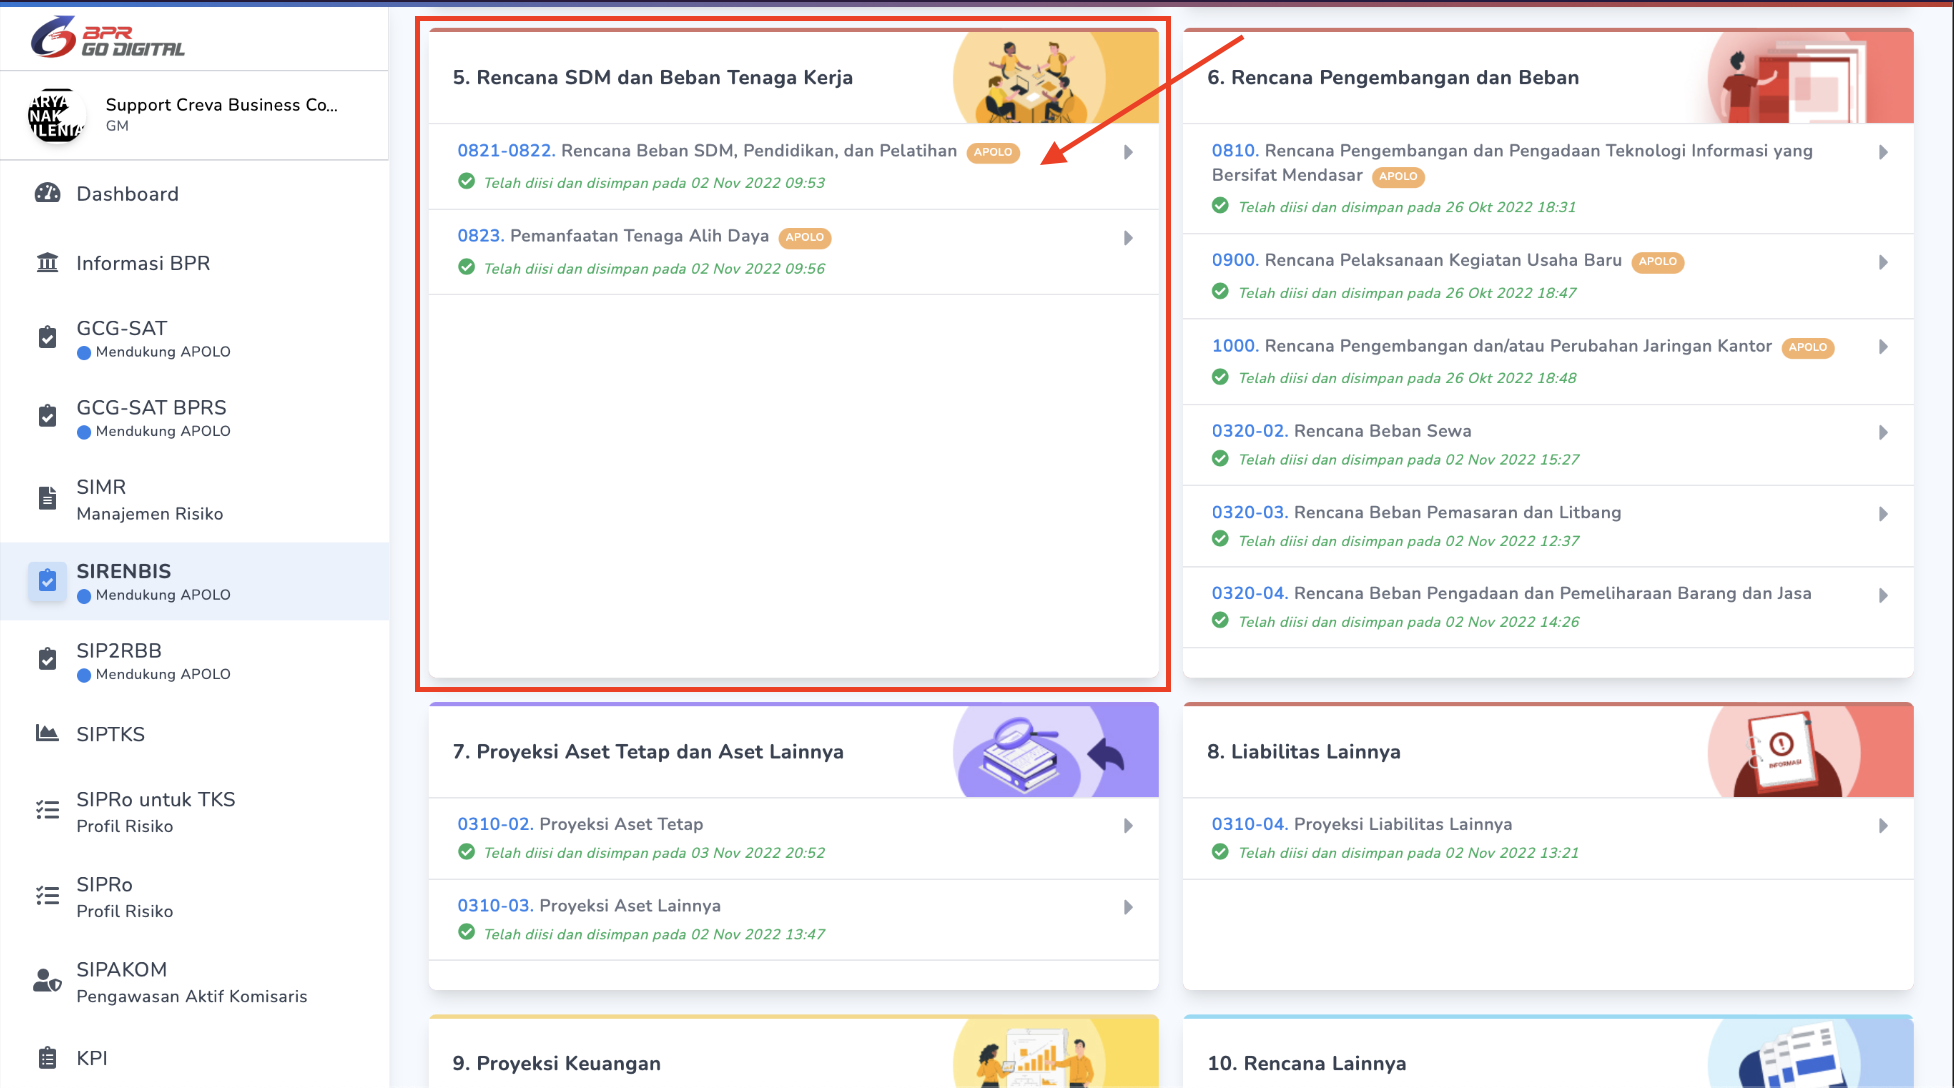Click Mendukung APOLO label under SIRENBIS

coord(163,595)
